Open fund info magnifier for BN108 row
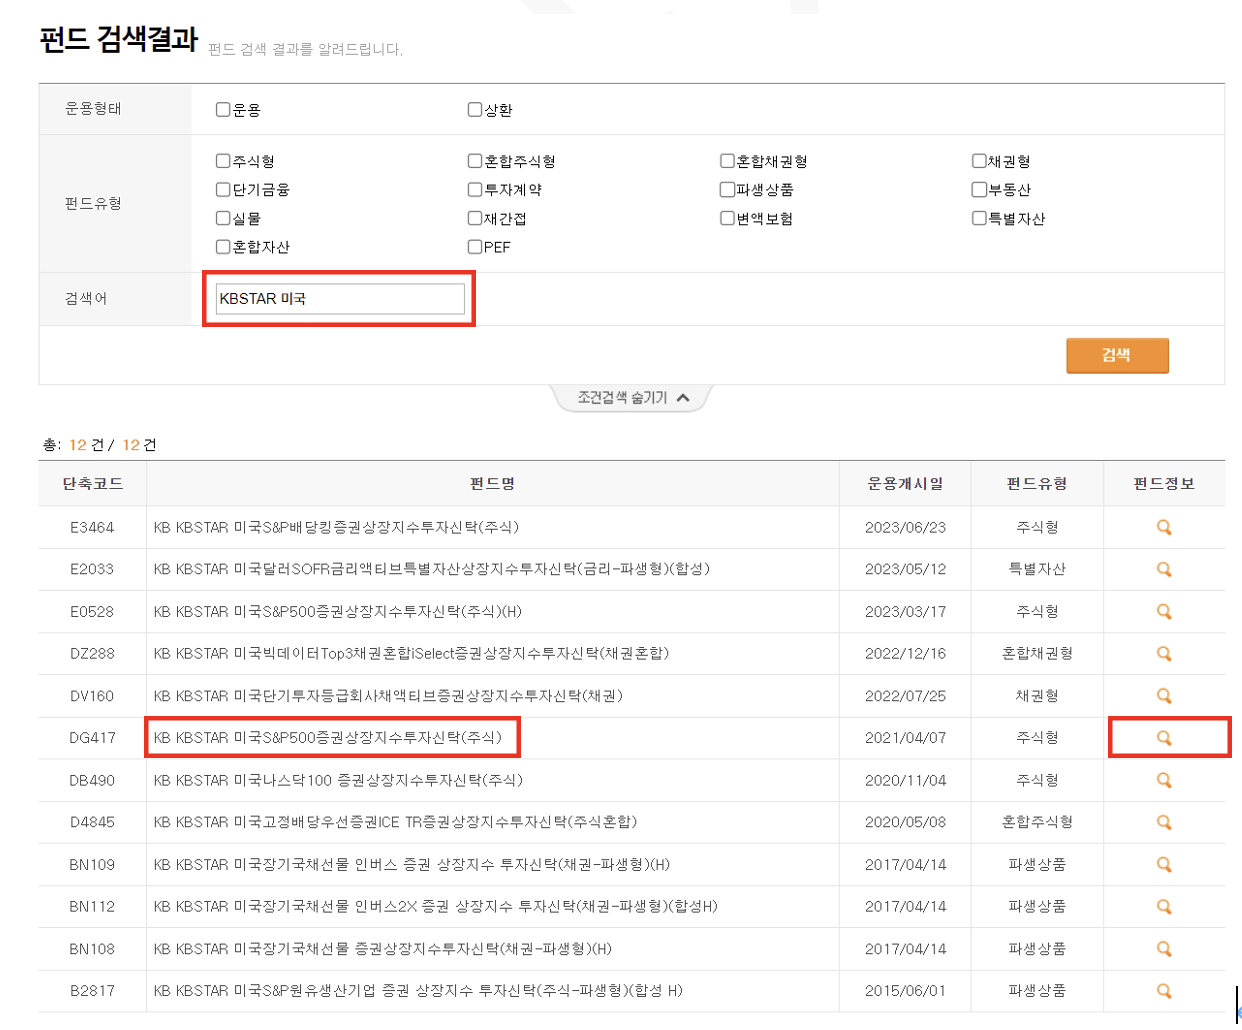Image resolution: width=1242 pixels, height=1030 pixels. tap(1164, 948)
